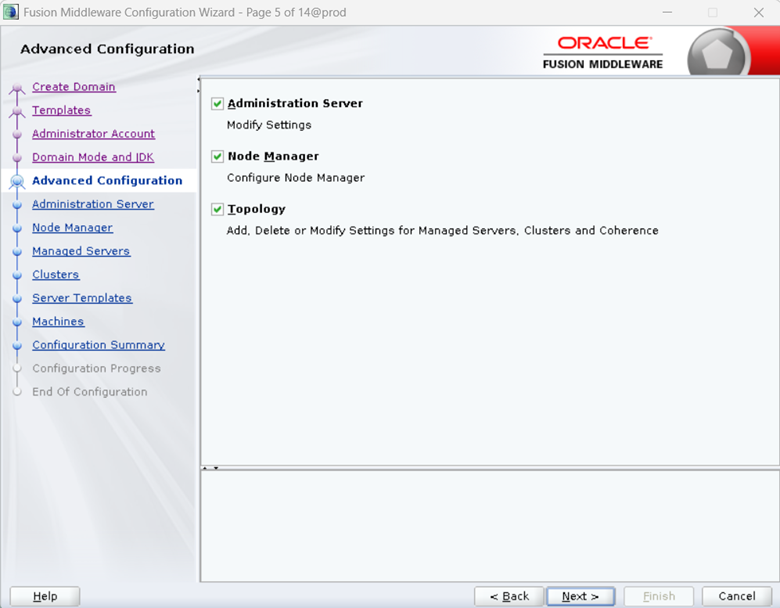Click the split pane collapse arrows above message area
Image resolution: width=780 pixels, height=608 pixels.
coord(210,468)
